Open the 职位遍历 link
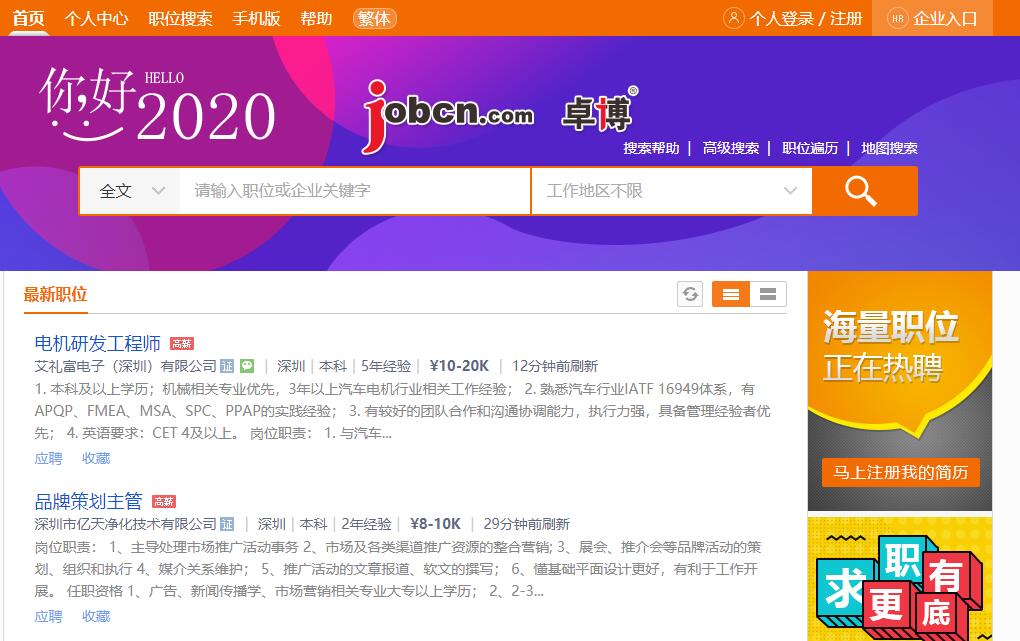 [x=810, y=148]
